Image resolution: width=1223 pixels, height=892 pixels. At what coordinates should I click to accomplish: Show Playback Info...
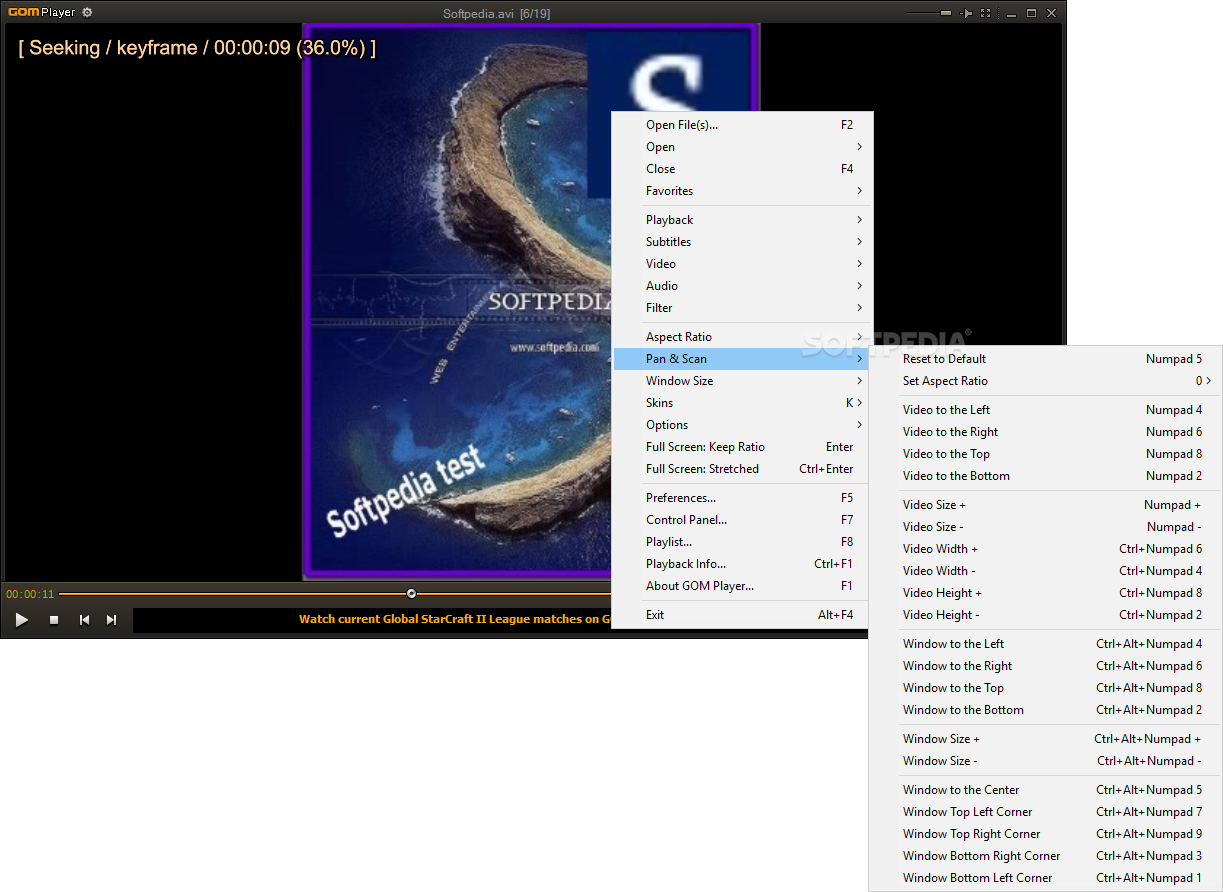[x=743, y=564]
